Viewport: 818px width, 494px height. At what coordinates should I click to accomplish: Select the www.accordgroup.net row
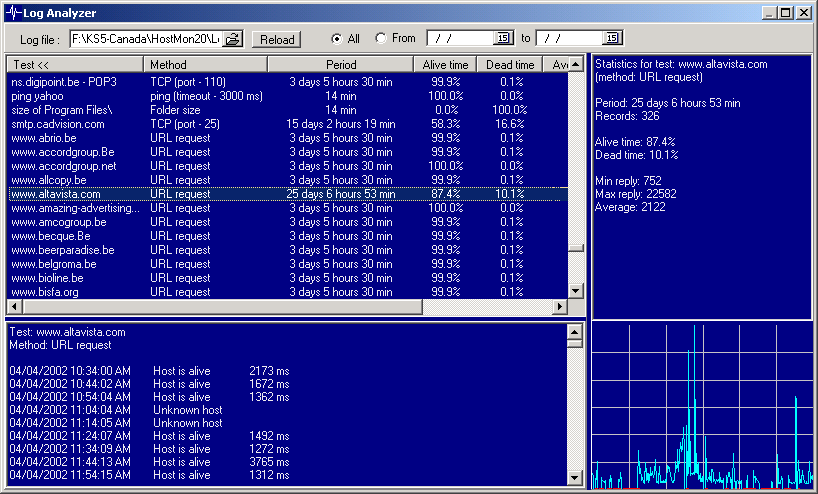288,166
